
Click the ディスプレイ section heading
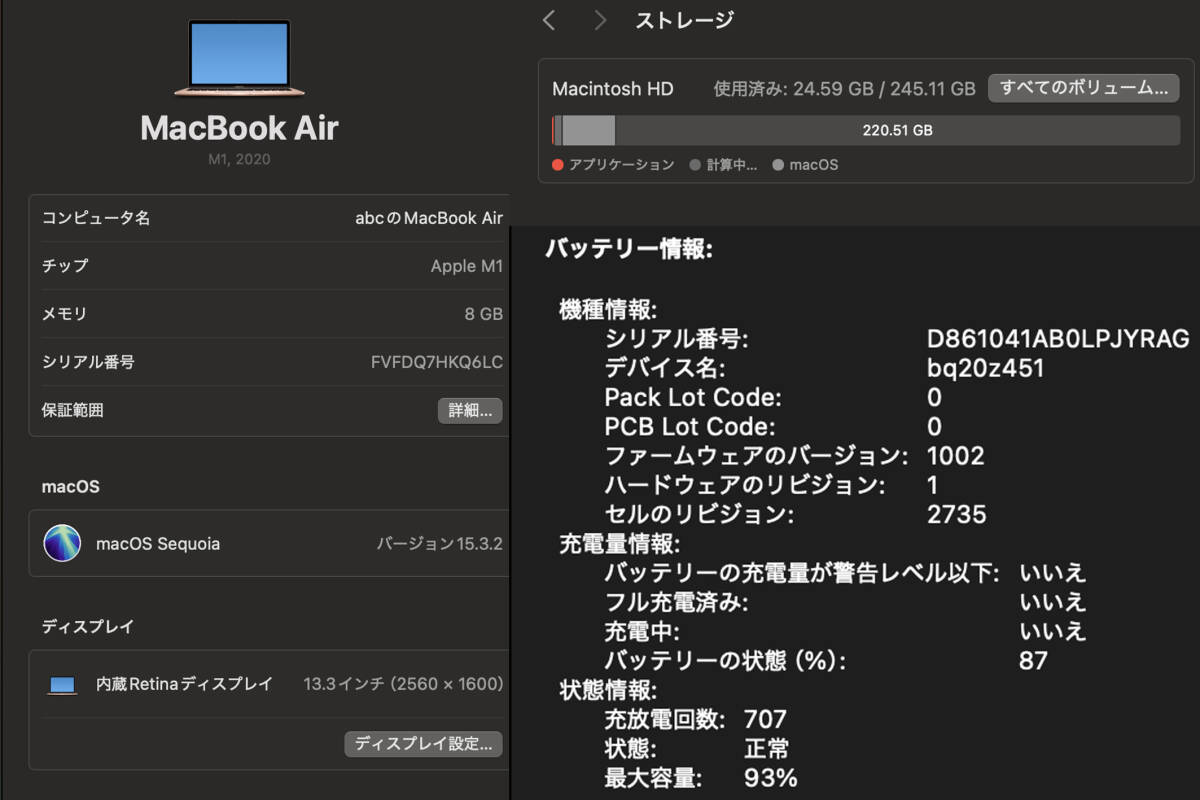[x=88, y=626]
